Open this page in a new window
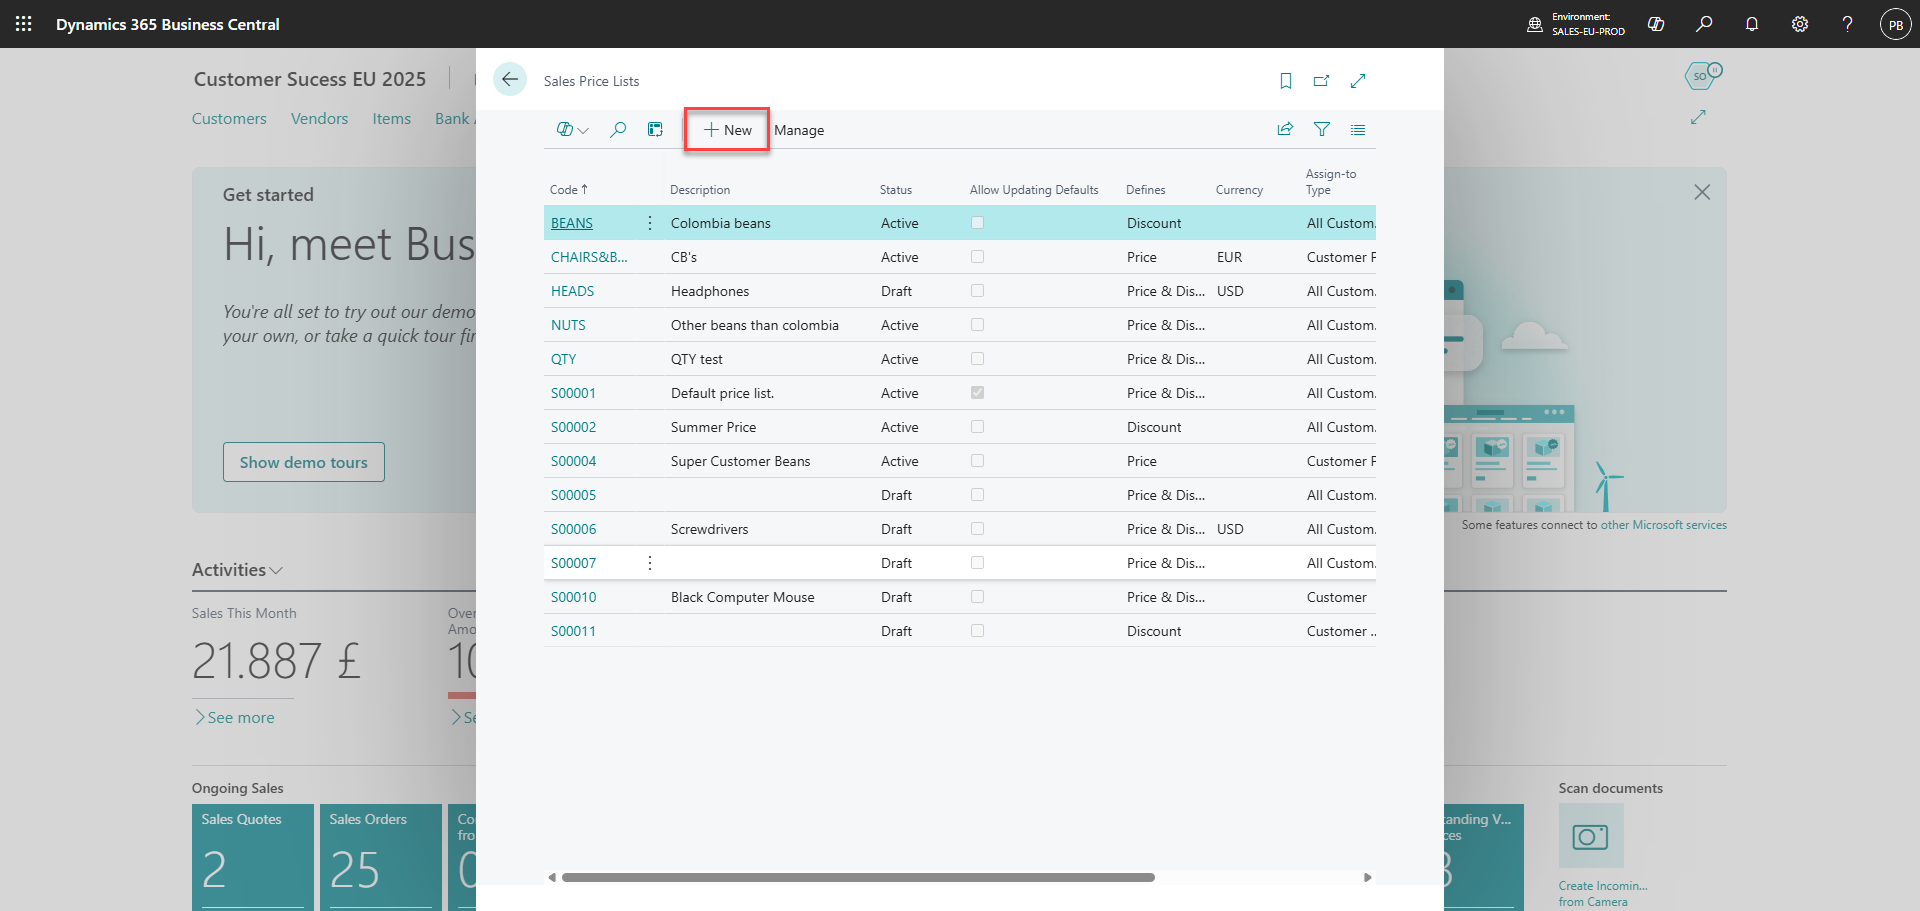Viewport: 1920px width, 911px height. click(x=1322, y=81)
